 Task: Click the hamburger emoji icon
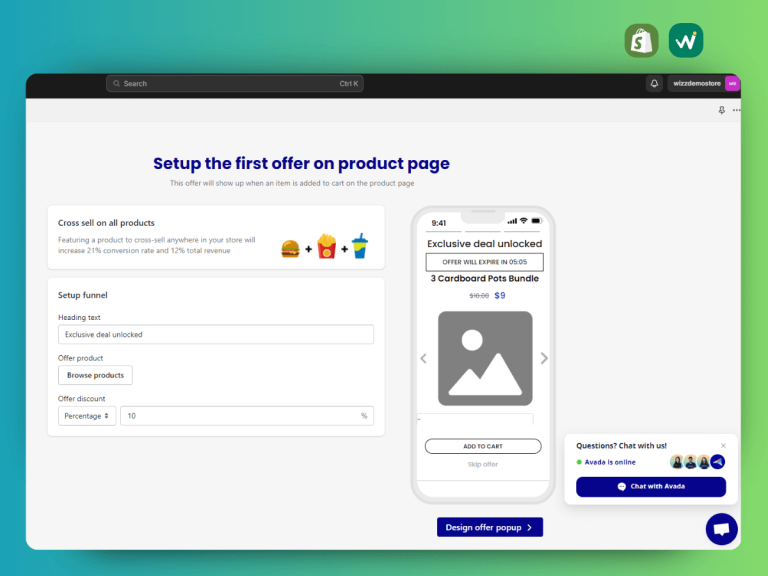290,248
